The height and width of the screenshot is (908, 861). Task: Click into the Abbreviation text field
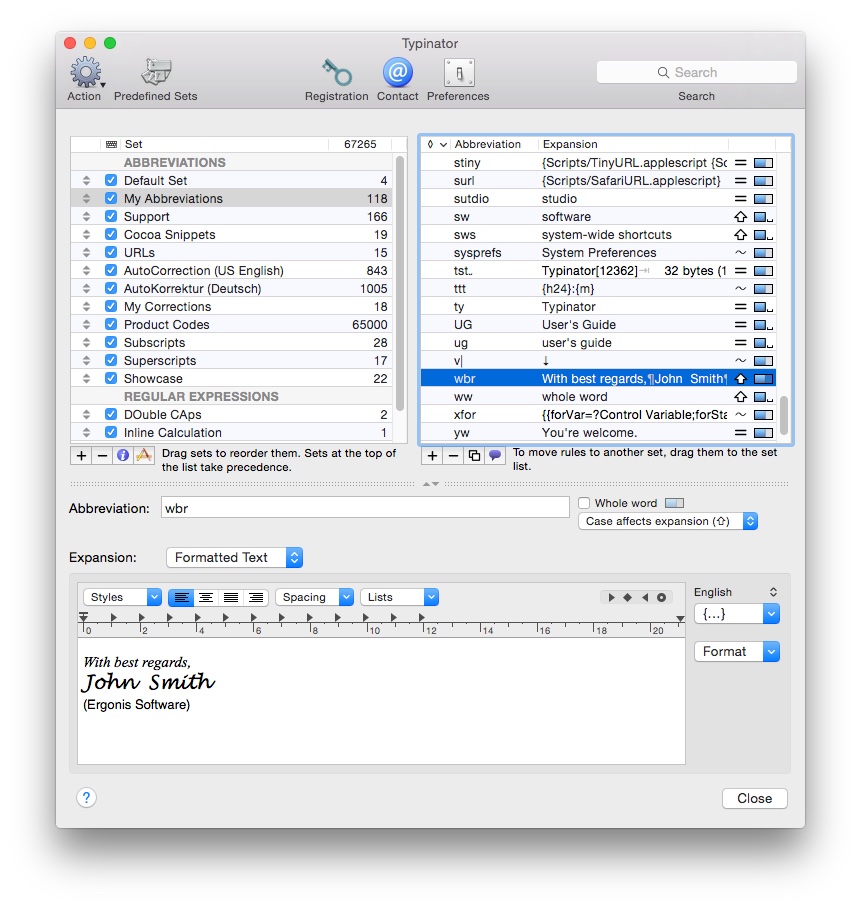(365, 508)
